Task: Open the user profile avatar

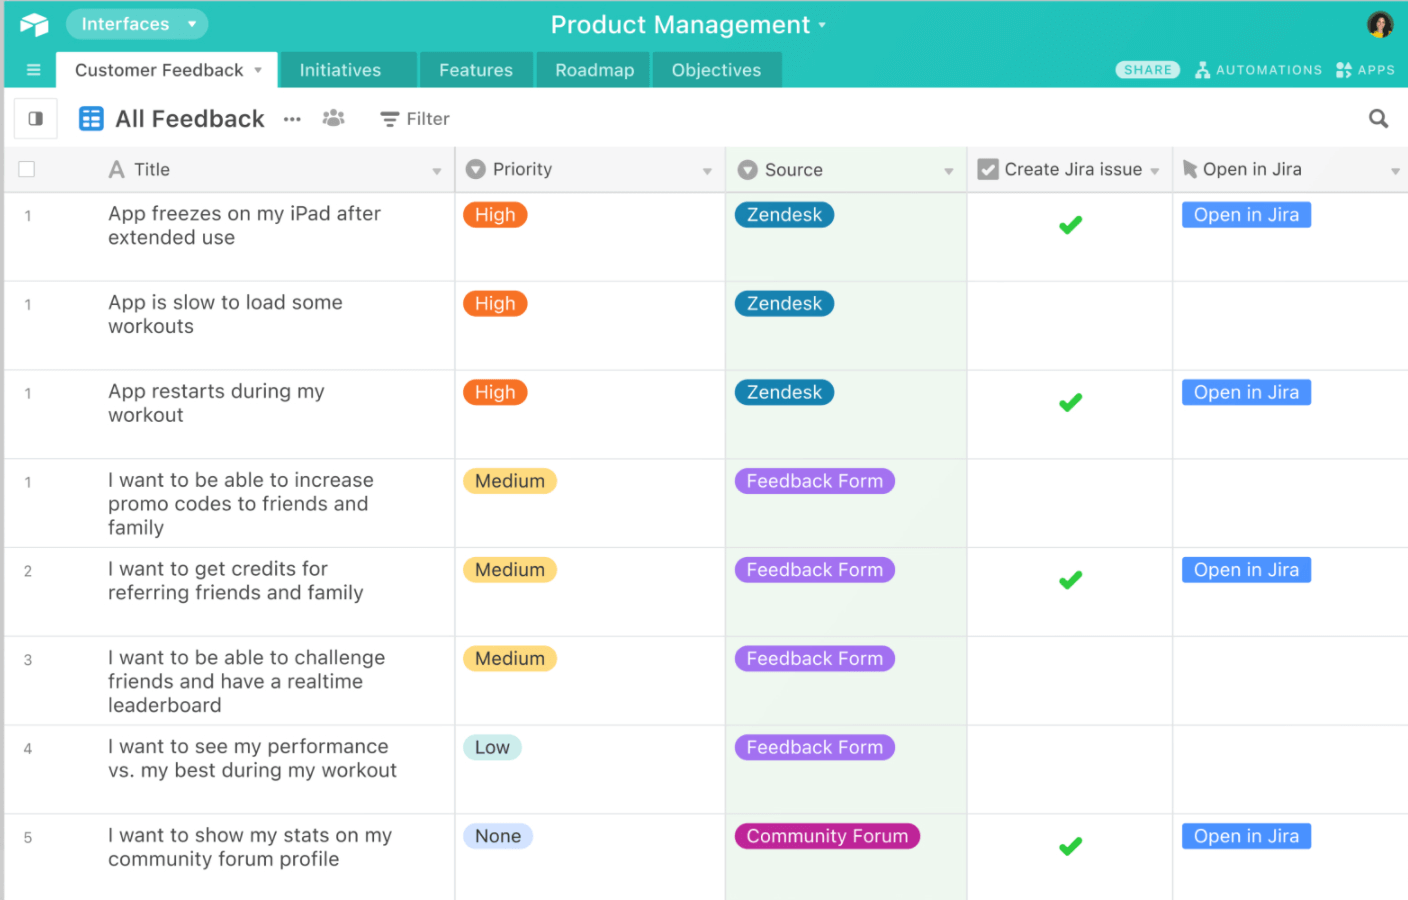Action: [1380, 24]
